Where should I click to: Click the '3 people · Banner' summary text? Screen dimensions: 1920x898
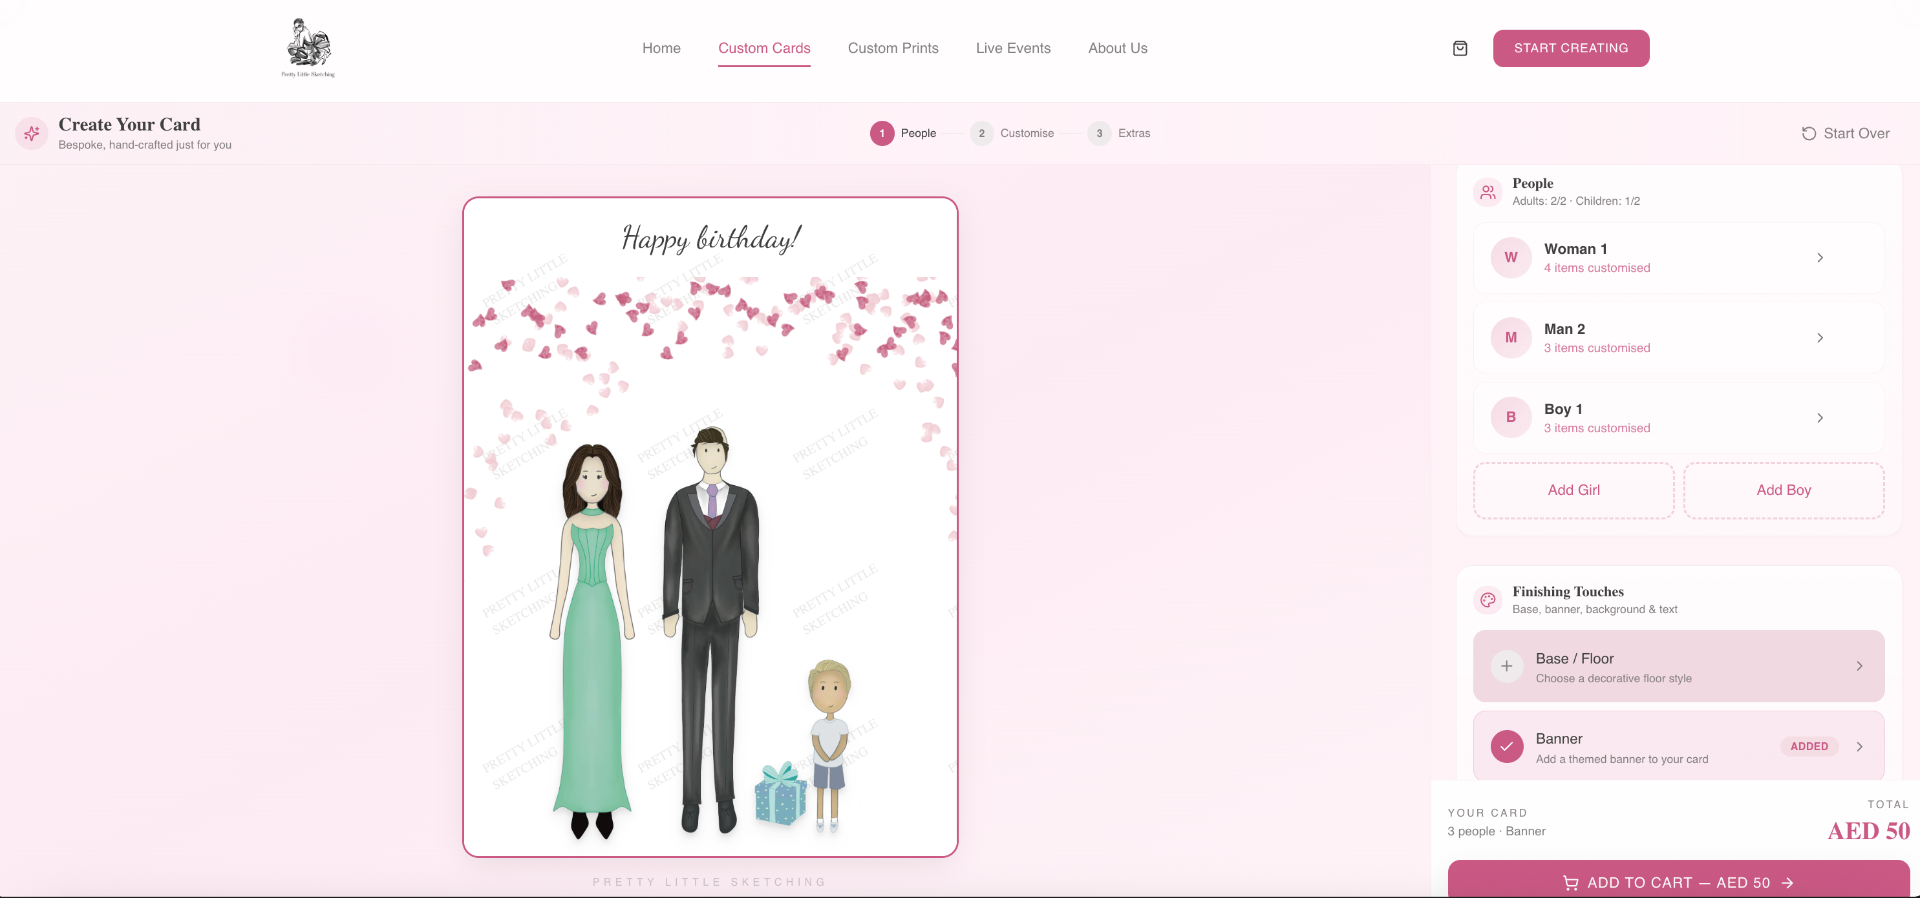tap(1496, 831)
